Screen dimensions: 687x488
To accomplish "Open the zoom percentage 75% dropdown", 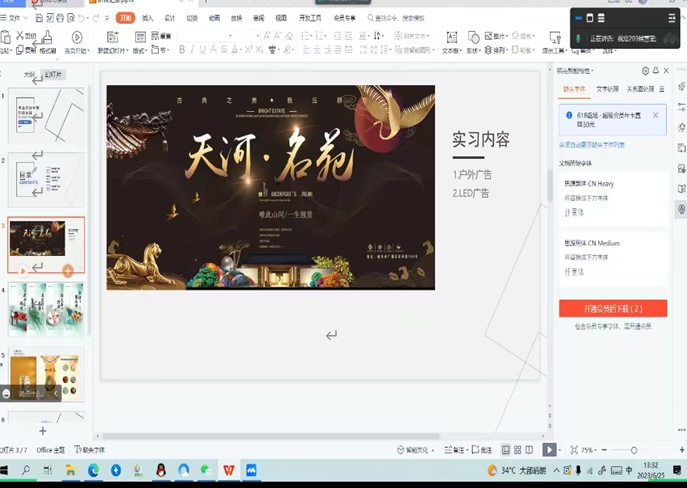I will point(589,451).
